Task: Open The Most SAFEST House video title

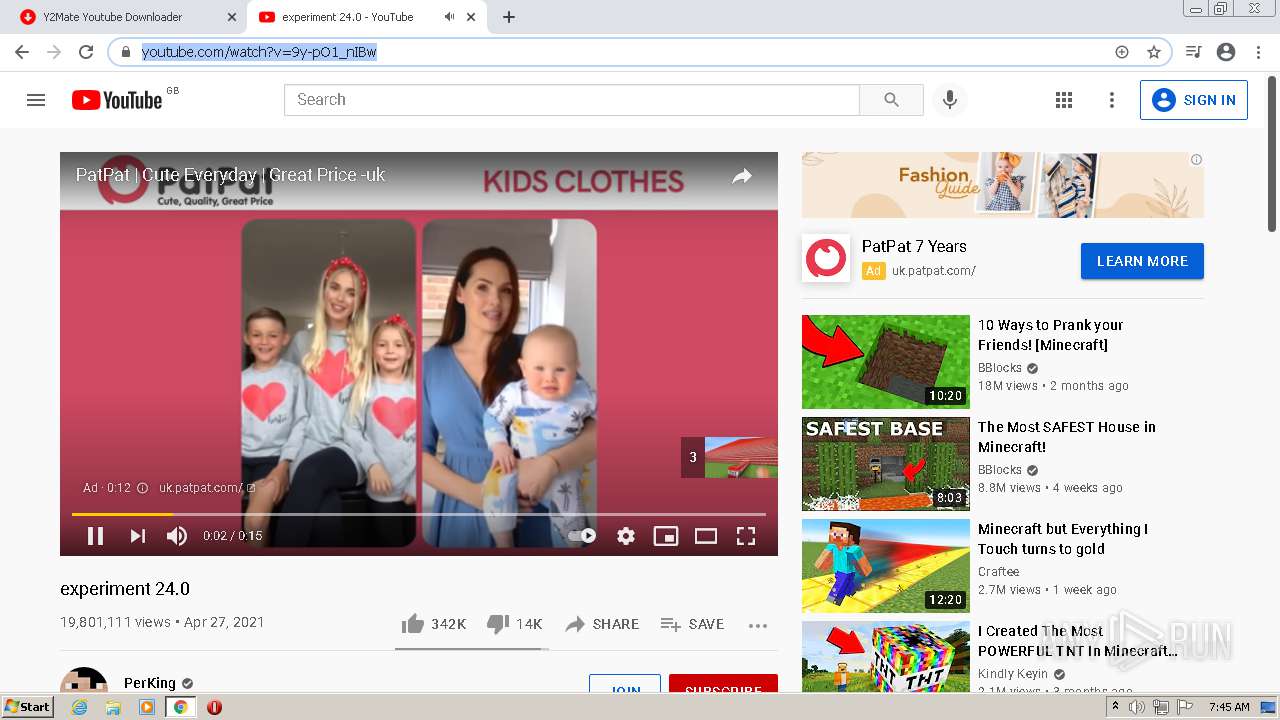Action: (1067, 437)
